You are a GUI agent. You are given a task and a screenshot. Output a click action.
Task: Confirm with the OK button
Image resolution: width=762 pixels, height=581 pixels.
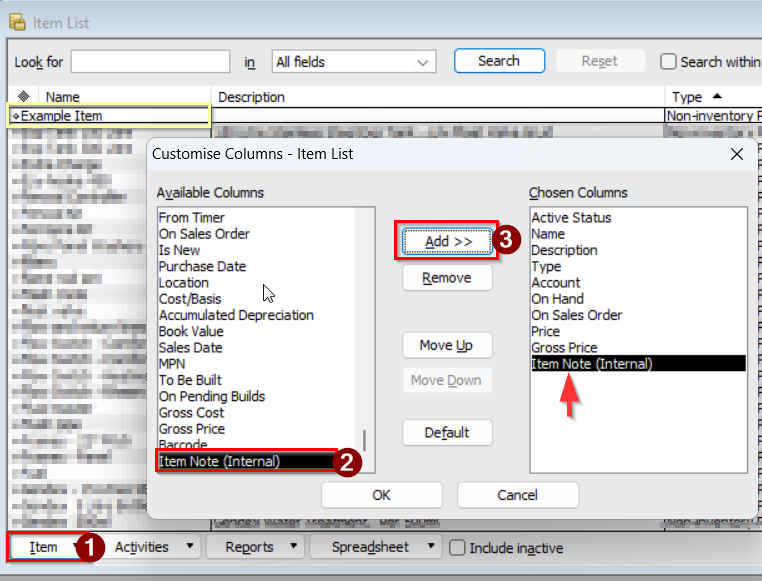381,495
